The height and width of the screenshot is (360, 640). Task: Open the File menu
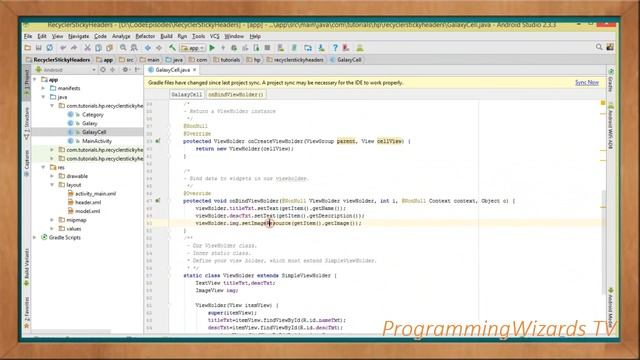[28, 36]
